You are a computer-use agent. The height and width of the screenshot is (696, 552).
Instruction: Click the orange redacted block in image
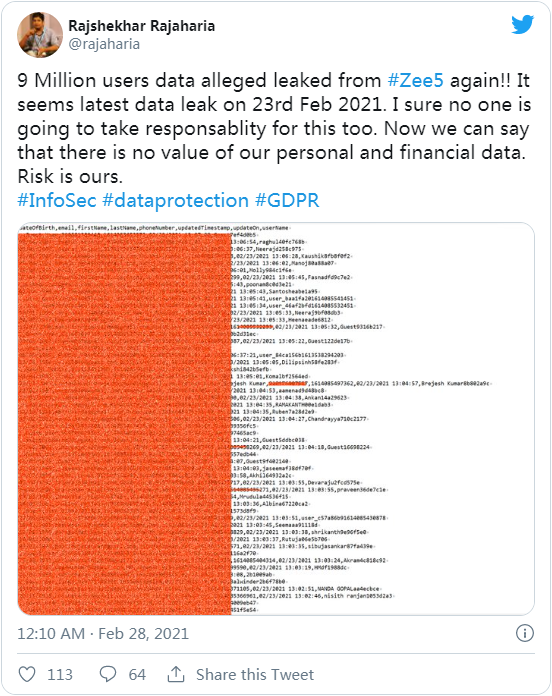(124, 424)
